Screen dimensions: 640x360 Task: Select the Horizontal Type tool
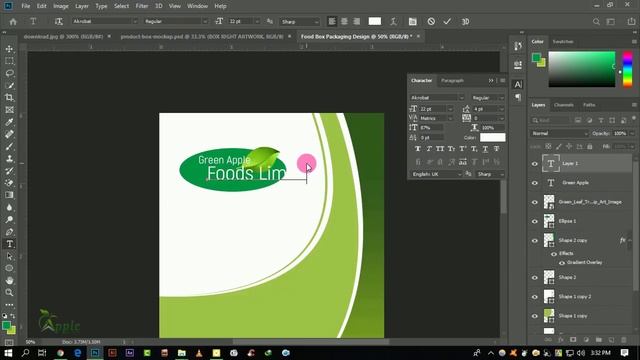pyautogui.click(x=9, y=244)
